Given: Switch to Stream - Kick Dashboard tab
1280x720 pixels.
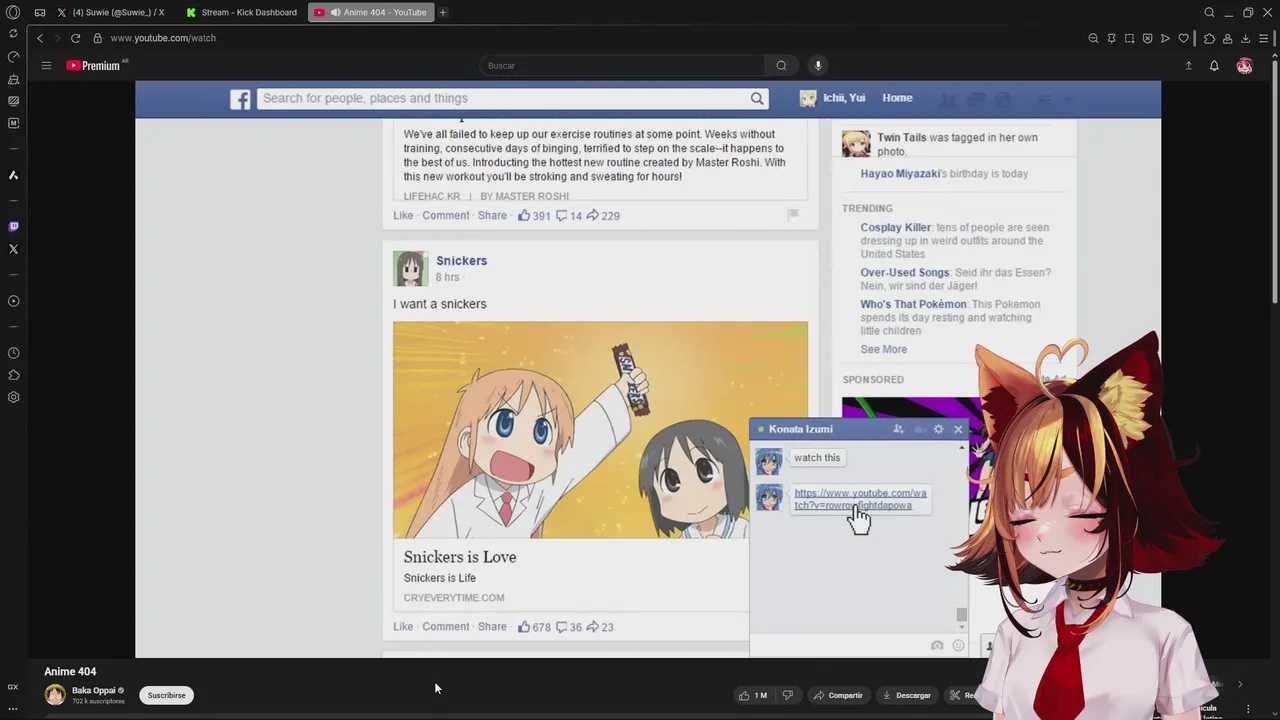Looking at the screenshot, I should (x=241, y=12).
